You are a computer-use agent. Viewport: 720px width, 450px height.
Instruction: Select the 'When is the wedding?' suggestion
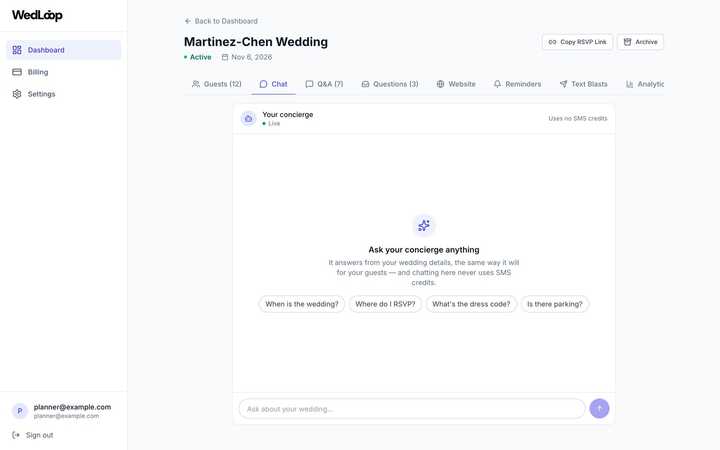pyautogui.click(x=302, y=304)
